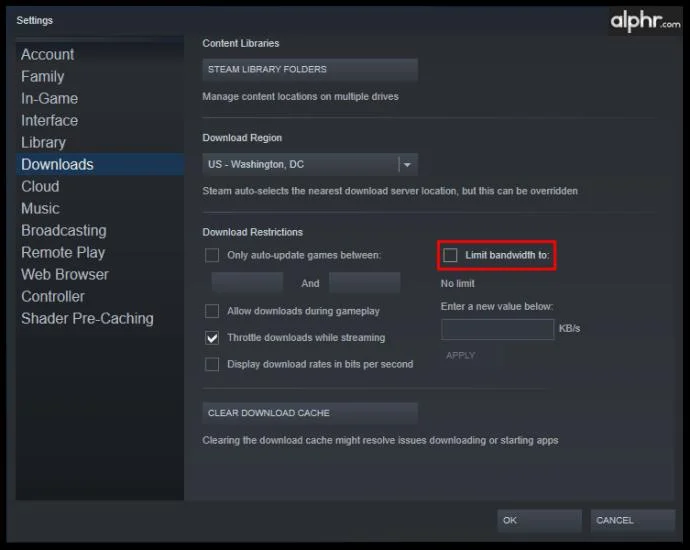This screenshot has height=550, width=690.
Task: Focus the bandwidth KB/s input field
Action: [x=498, y=329]
